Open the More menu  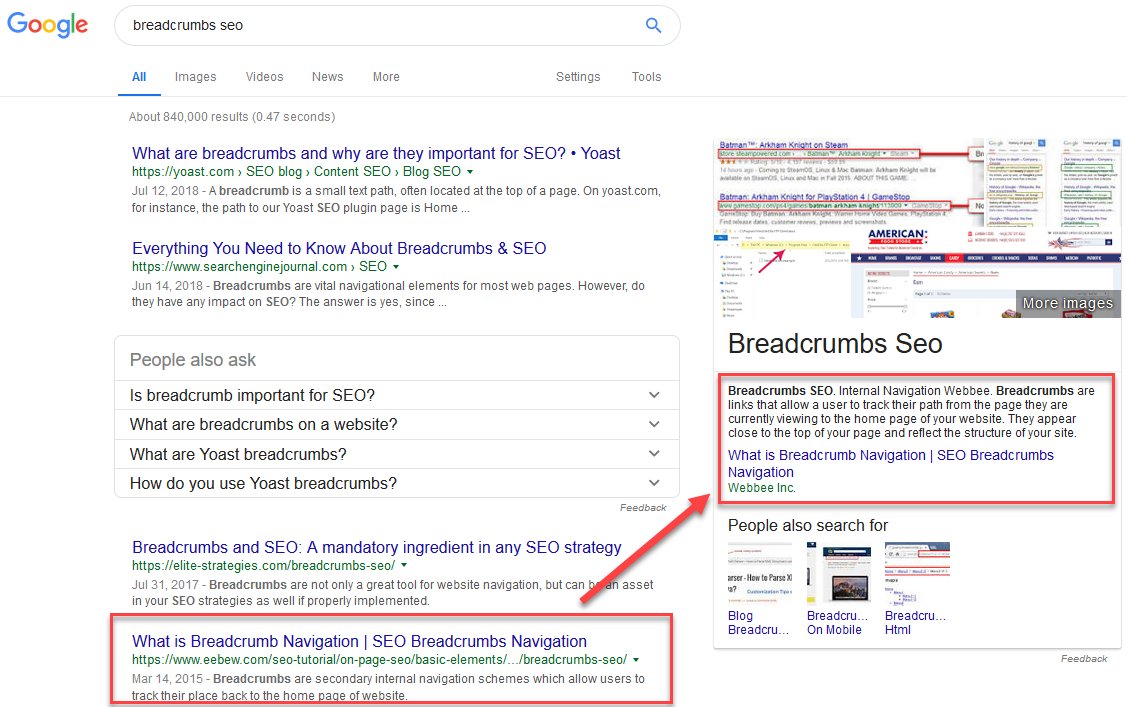(386, 77)
